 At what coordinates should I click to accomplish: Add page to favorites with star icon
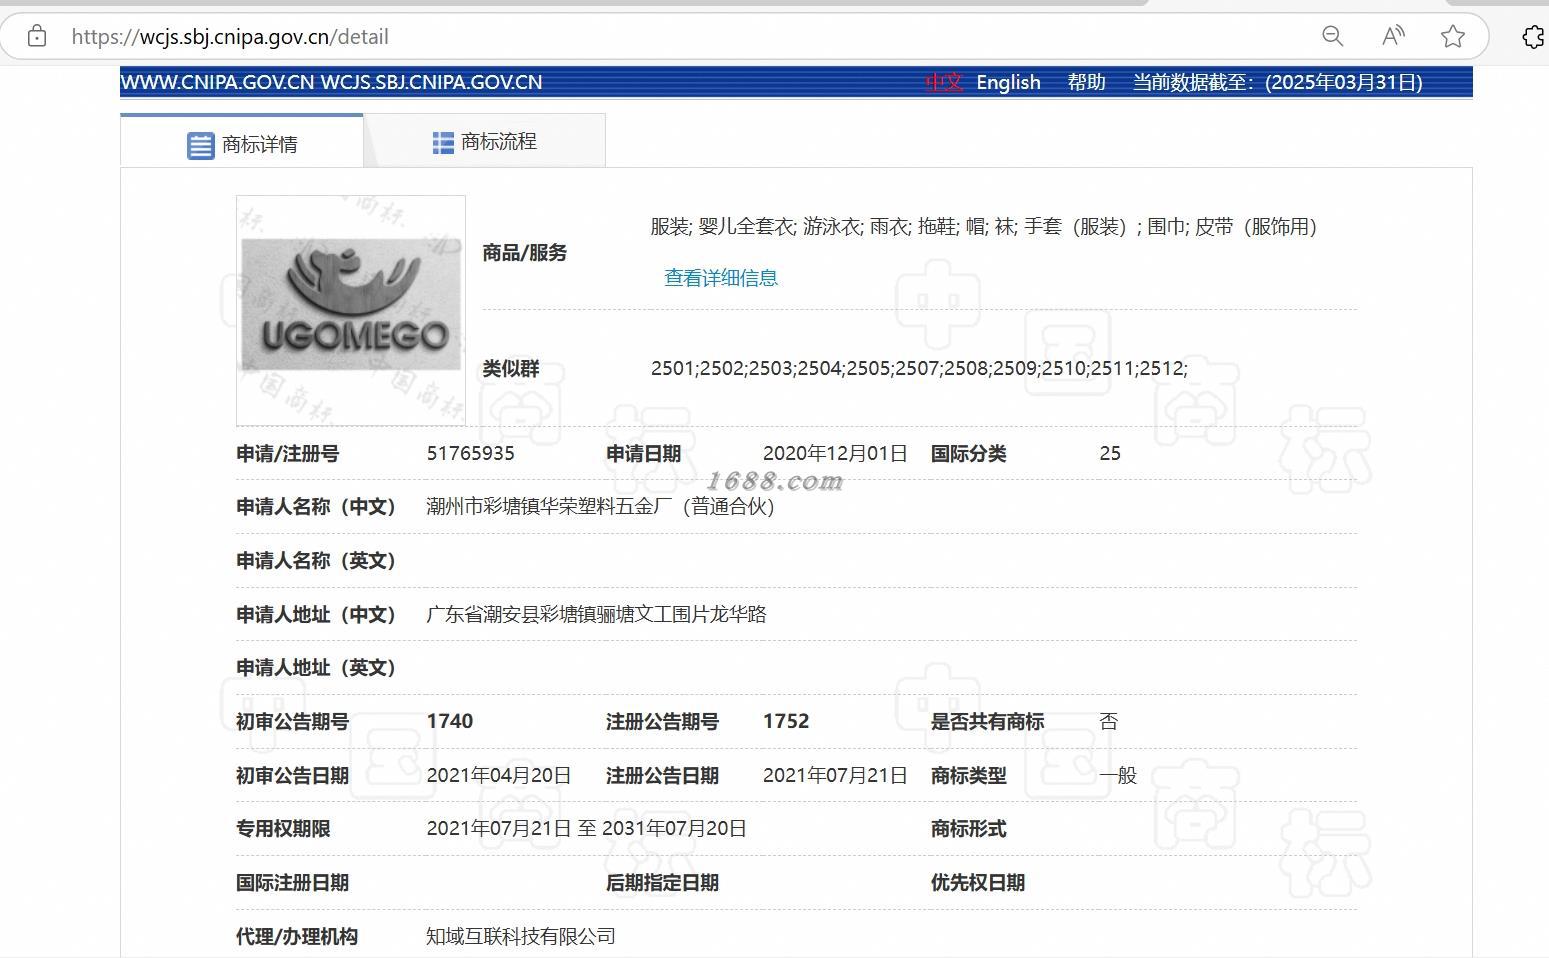tap(1453, 37)
